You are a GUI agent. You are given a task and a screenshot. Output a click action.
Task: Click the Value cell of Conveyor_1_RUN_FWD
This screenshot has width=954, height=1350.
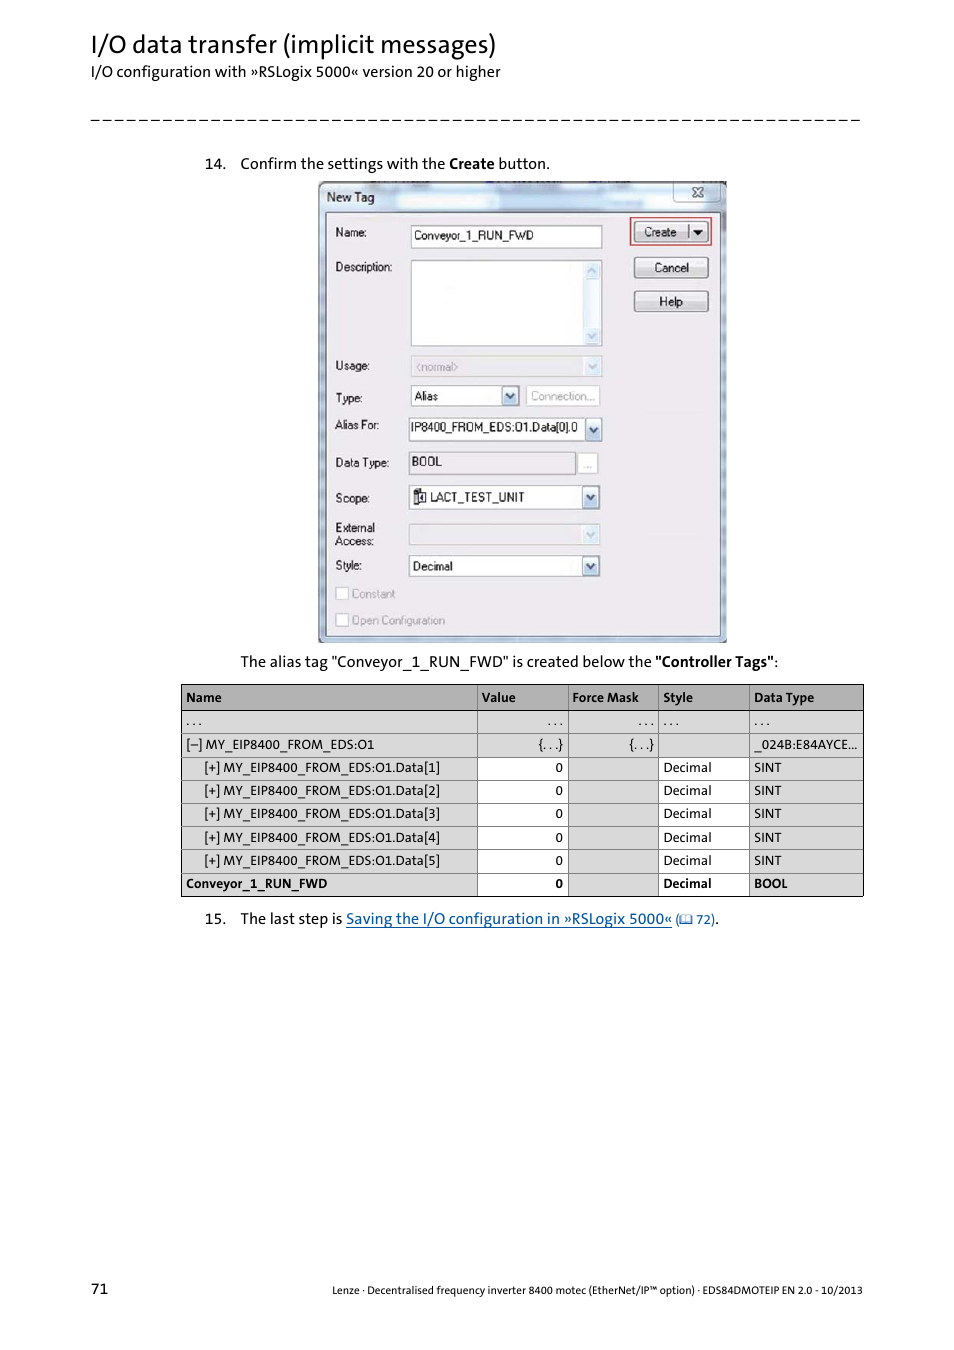522,884
